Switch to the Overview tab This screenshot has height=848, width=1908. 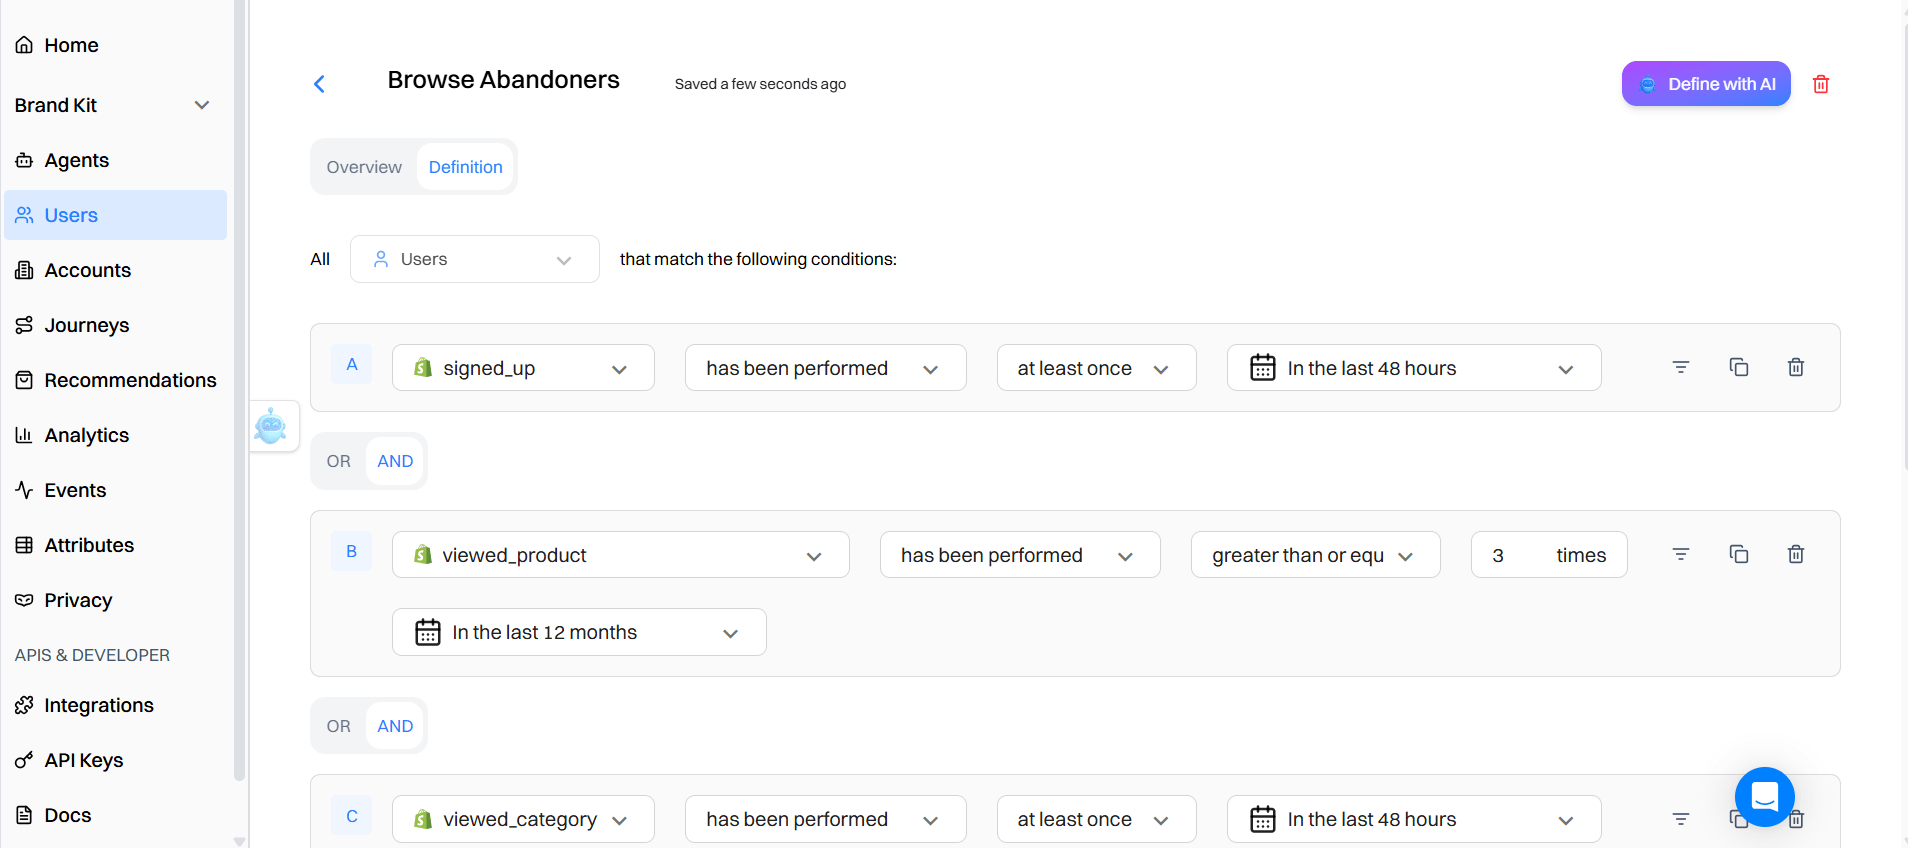coord(364,167)
